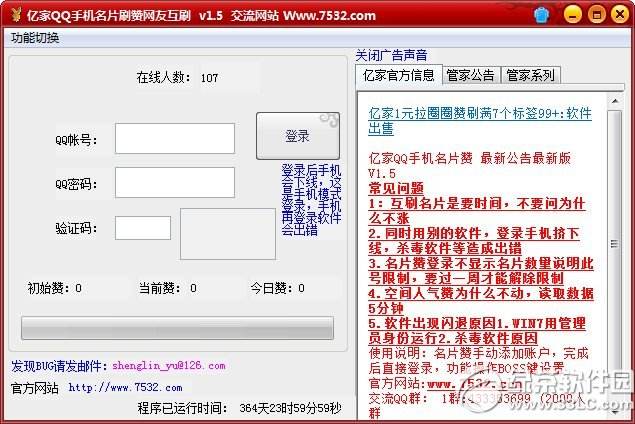Click the 关闭广告声音 link
This screenshot has height=424, width=635.
click(391, 55)
